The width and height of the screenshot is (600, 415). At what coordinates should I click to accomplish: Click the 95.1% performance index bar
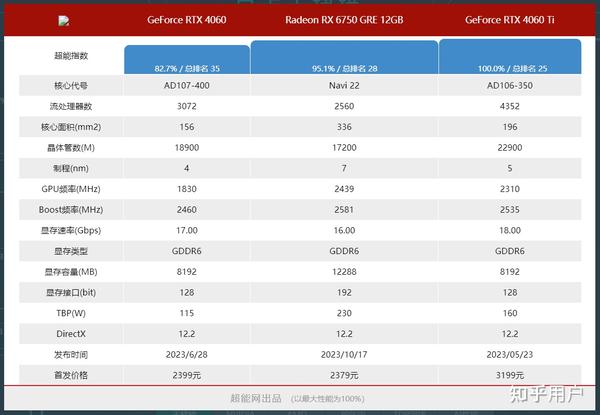click(x=344, y=57)
